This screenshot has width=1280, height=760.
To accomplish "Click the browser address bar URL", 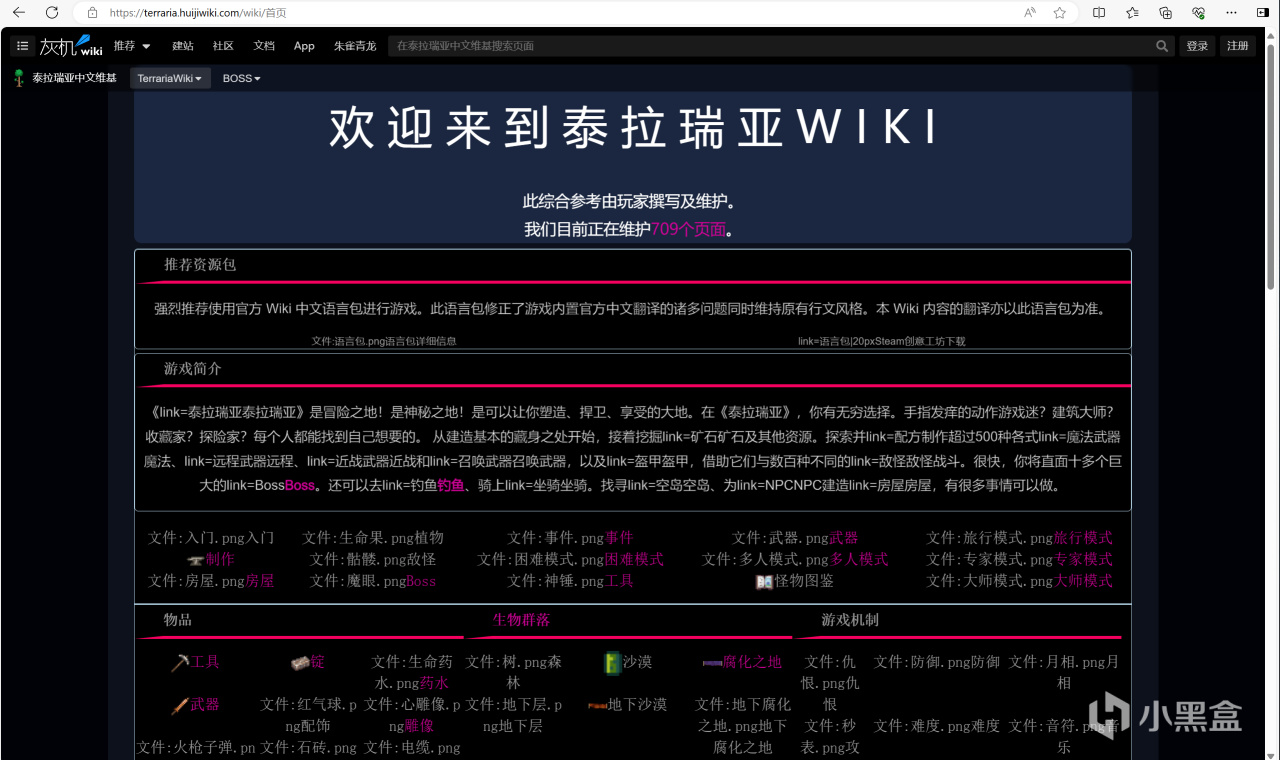I will pos(198,13).
